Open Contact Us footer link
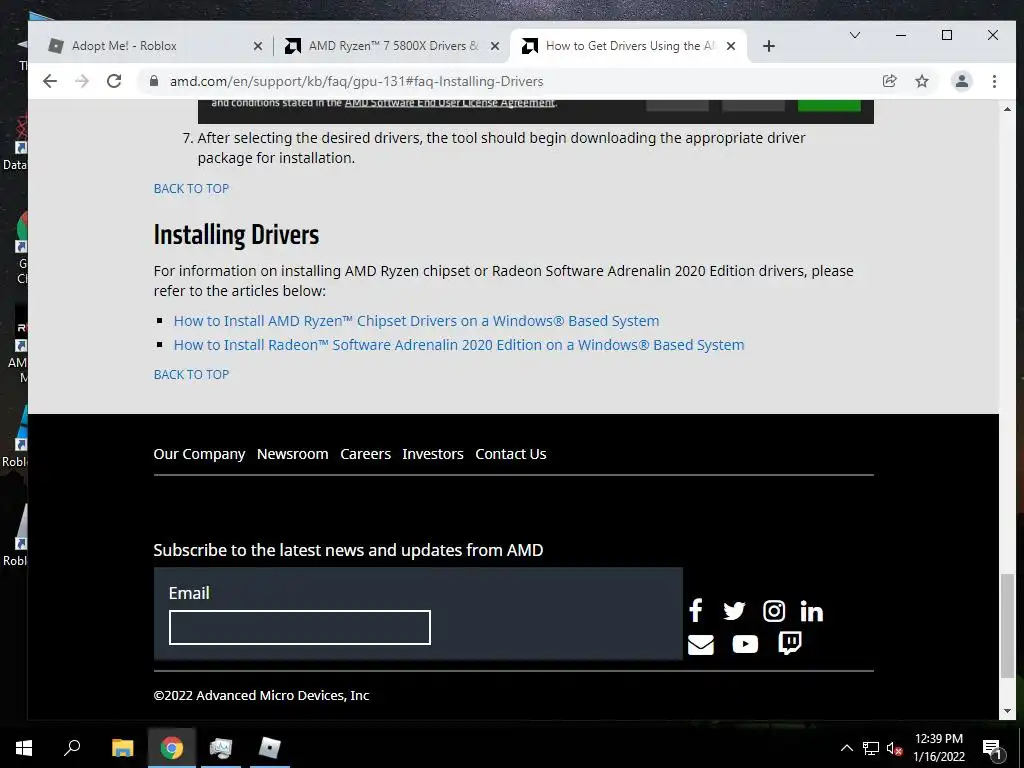Viewport: 1024px width, 768px height. click(511, 454)
